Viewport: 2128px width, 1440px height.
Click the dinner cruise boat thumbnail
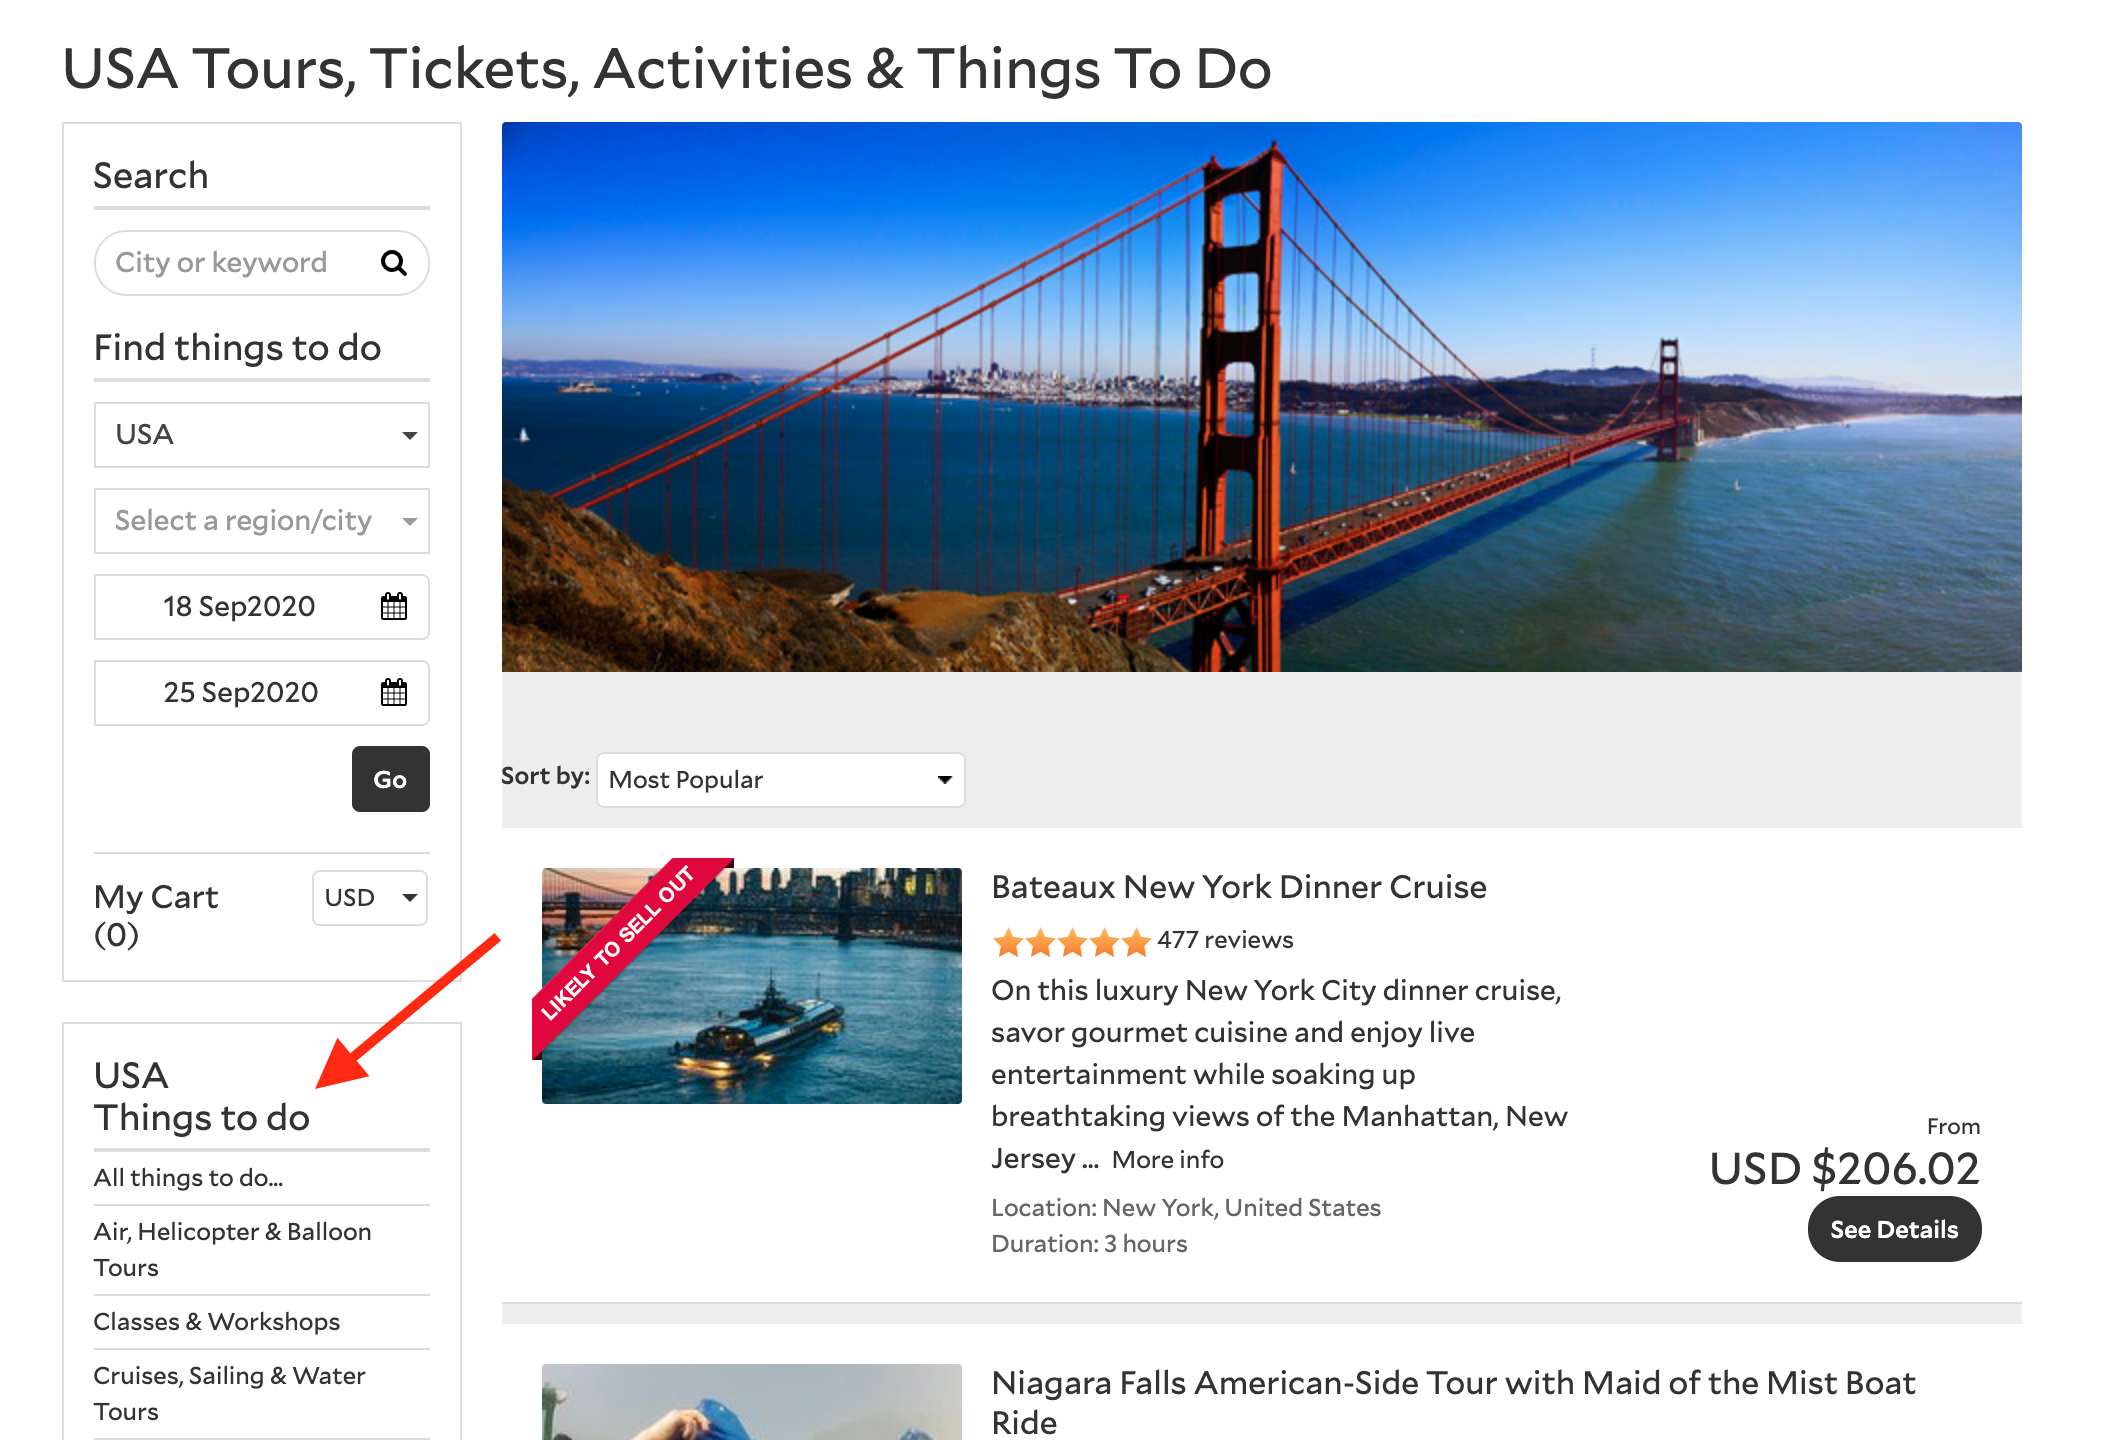tap(752, 986)
